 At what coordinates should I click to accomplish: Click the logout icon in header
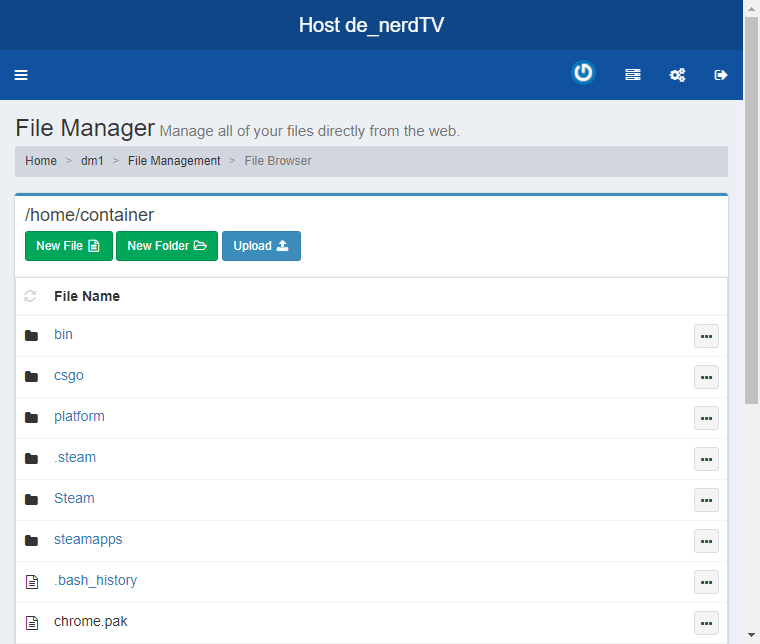coord(721,75)
